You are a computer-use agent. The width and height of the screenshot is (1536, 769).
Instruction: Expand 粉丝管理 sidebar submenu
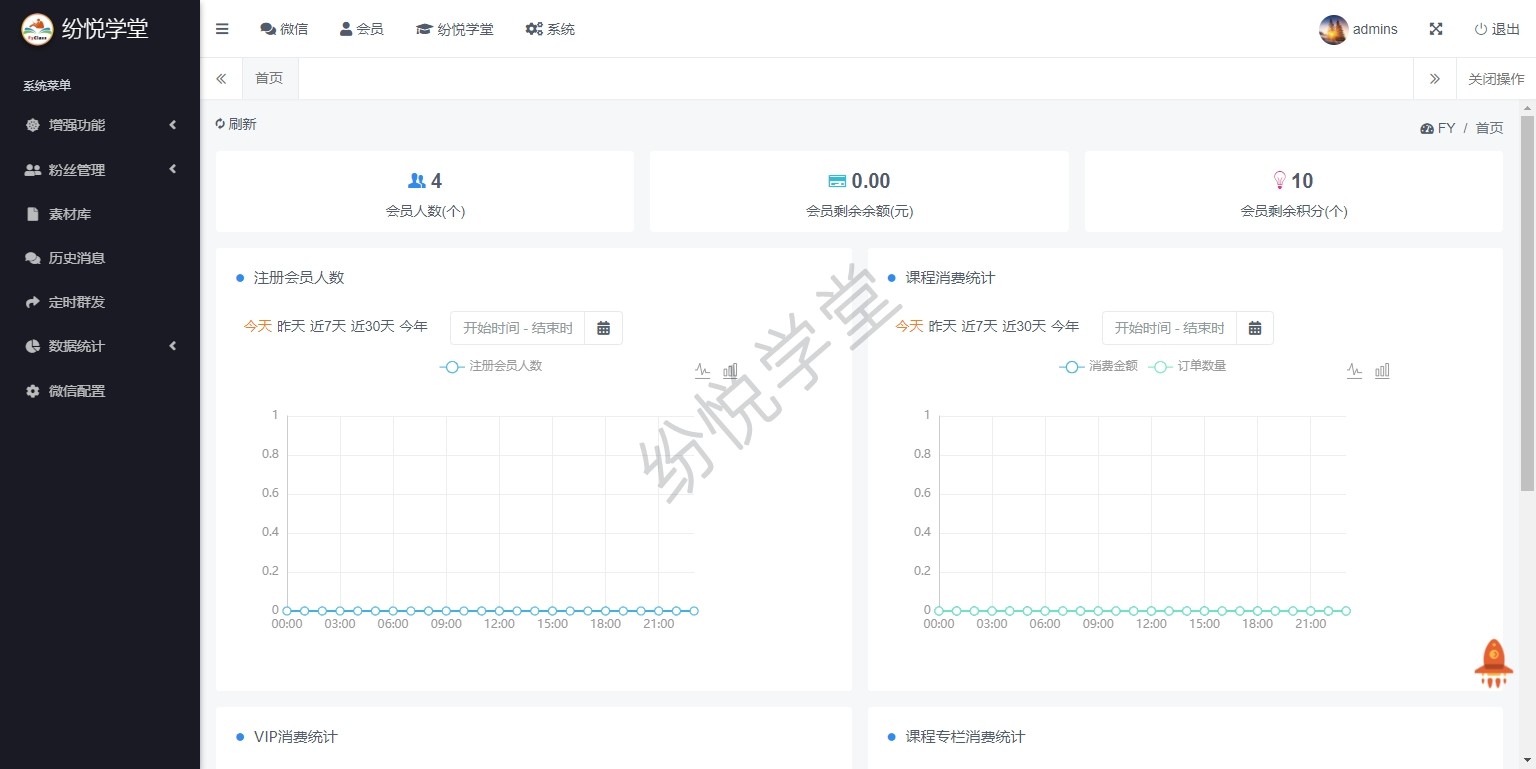[x=100, y=170]
